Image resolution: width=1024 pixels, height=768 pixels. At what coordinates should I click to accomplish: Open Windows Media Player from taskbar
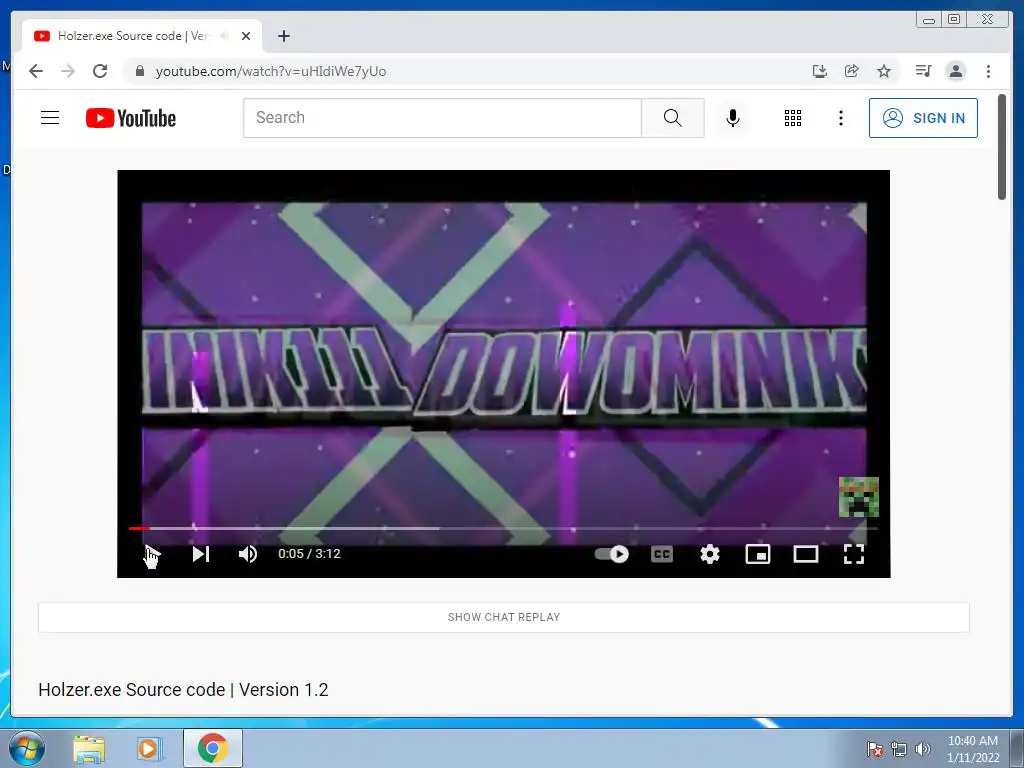[x=150, y=748]
